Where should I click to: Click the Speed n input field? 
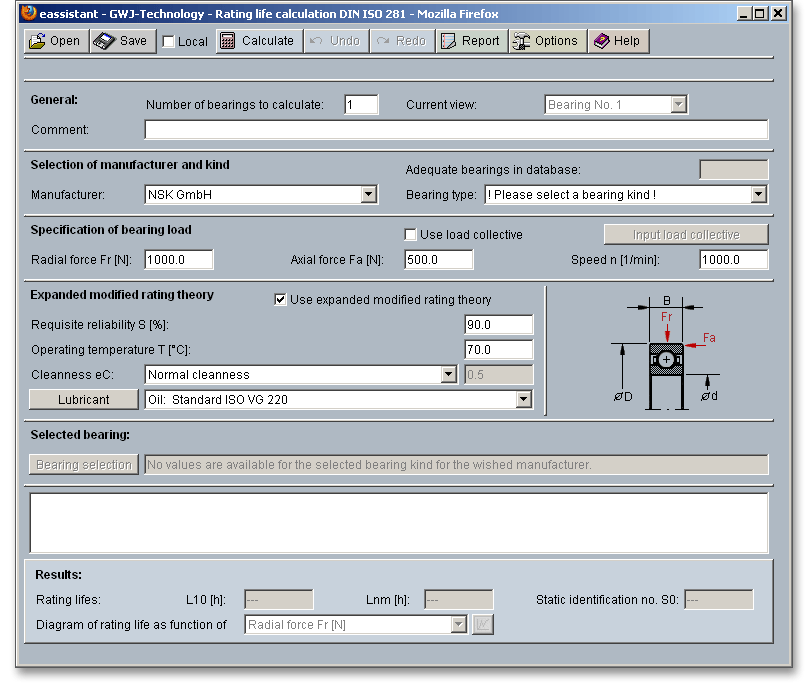pos(734,260)
